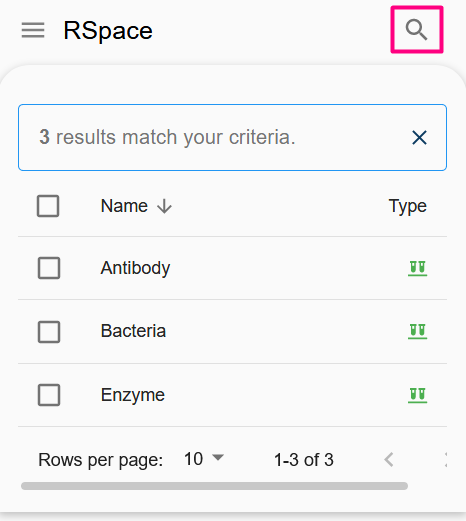
Task: Open search with magnifier icon
Action: pos(417,30)
